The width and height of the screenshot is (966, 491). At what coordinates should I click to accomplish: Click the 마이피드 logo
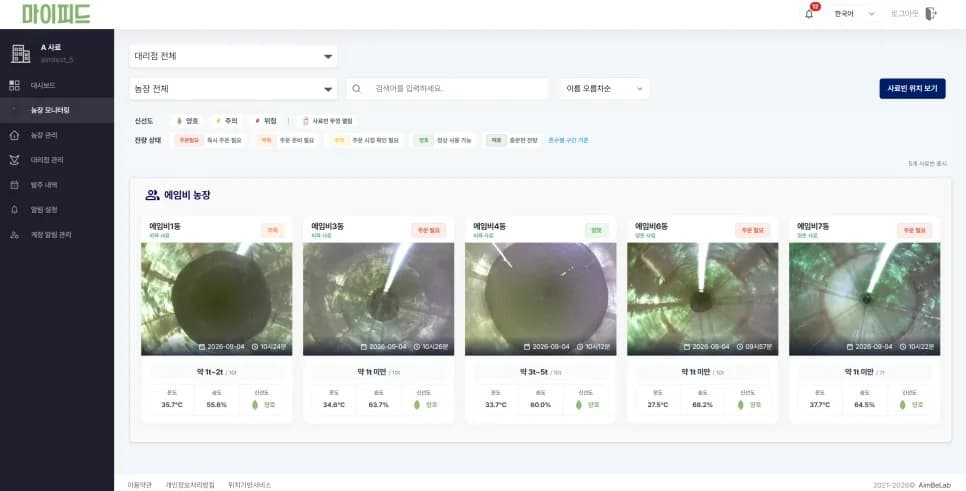pyautogui.click(x=56, y=14)
